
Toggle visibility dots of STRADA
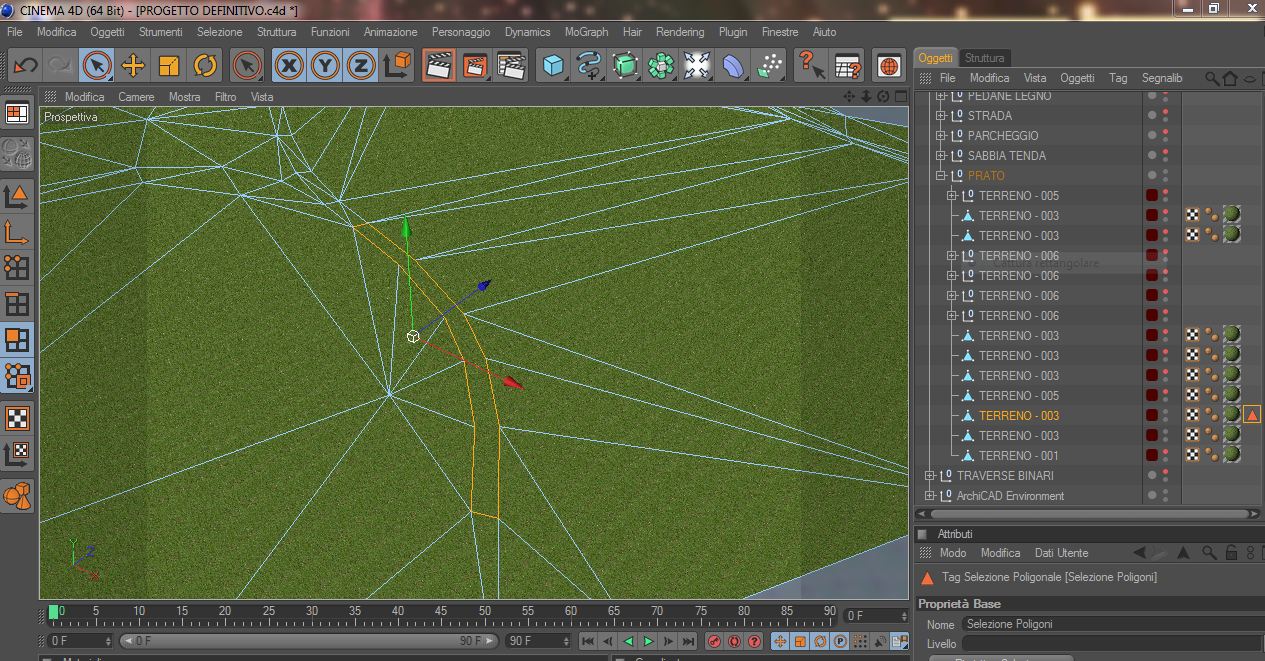coord(1165,116)
